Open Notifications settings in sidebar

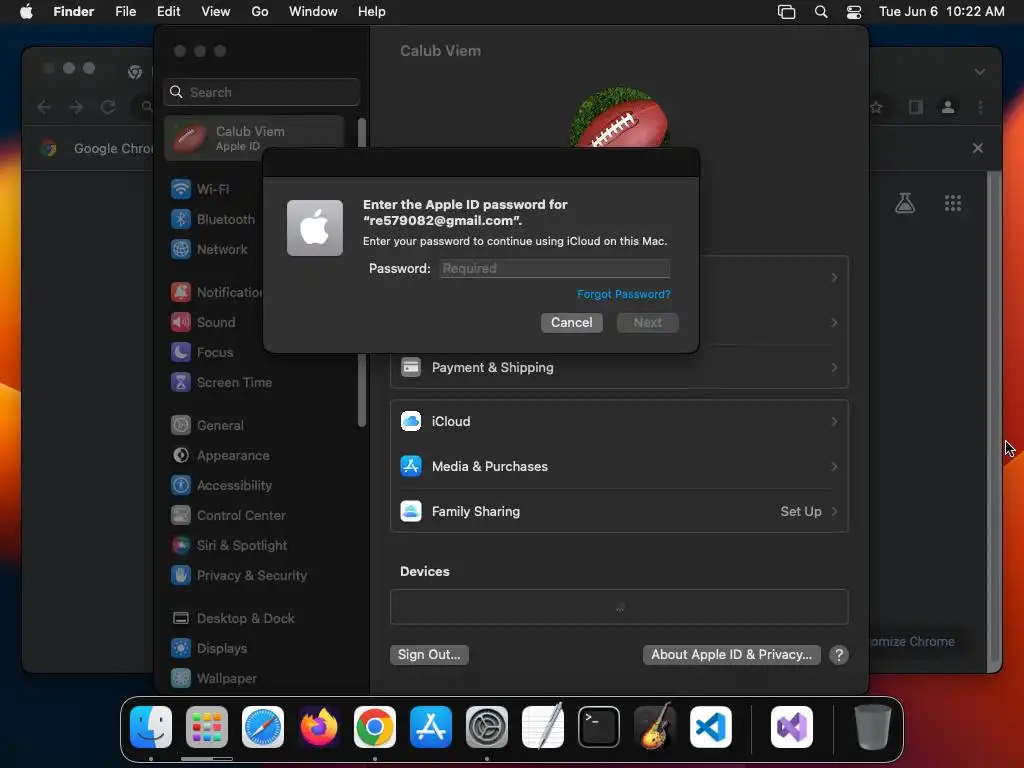pos(216,292)
